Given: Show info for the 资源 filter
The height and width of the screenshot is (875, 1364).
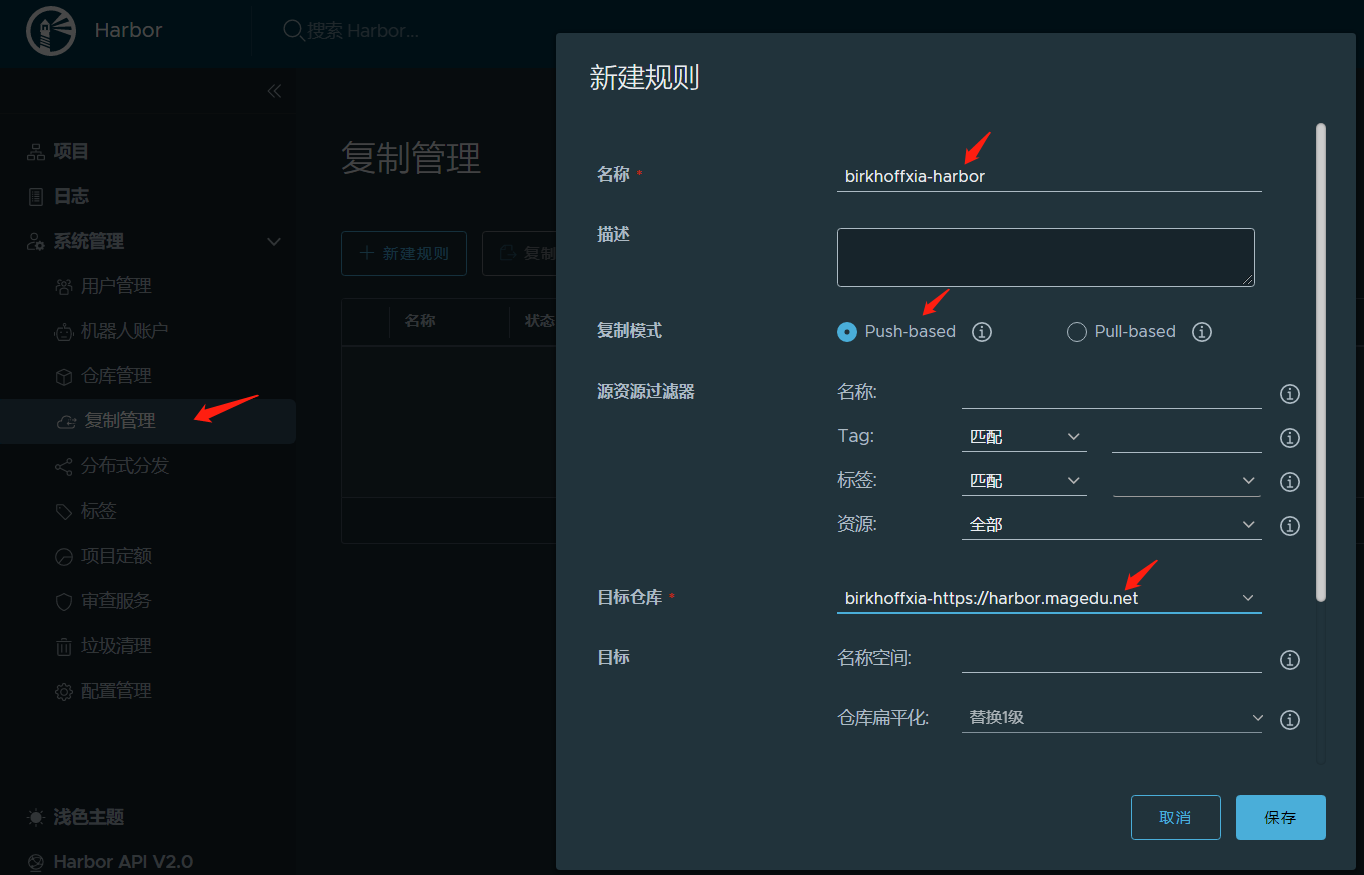Looking at the screenshot, I should [x=1290, y=526].
